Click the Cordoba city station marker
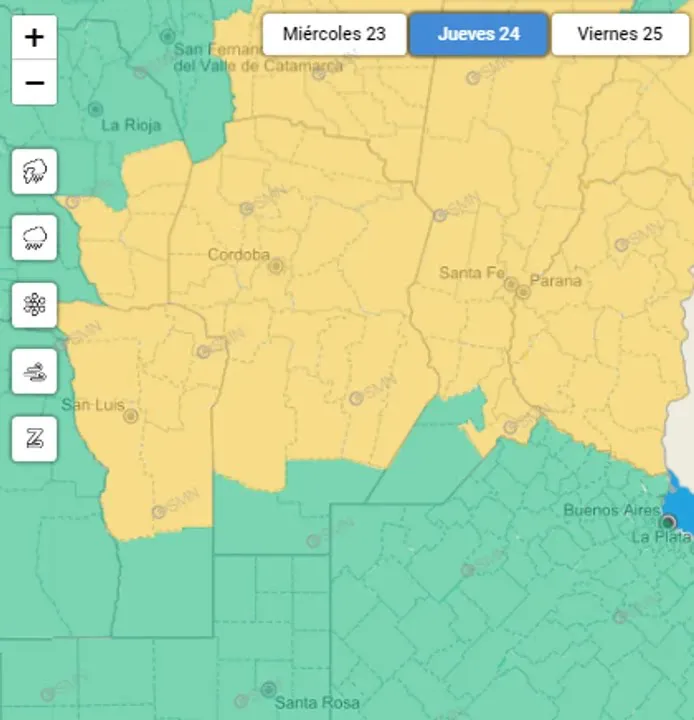The image size is (694, 720). [275, 266]
